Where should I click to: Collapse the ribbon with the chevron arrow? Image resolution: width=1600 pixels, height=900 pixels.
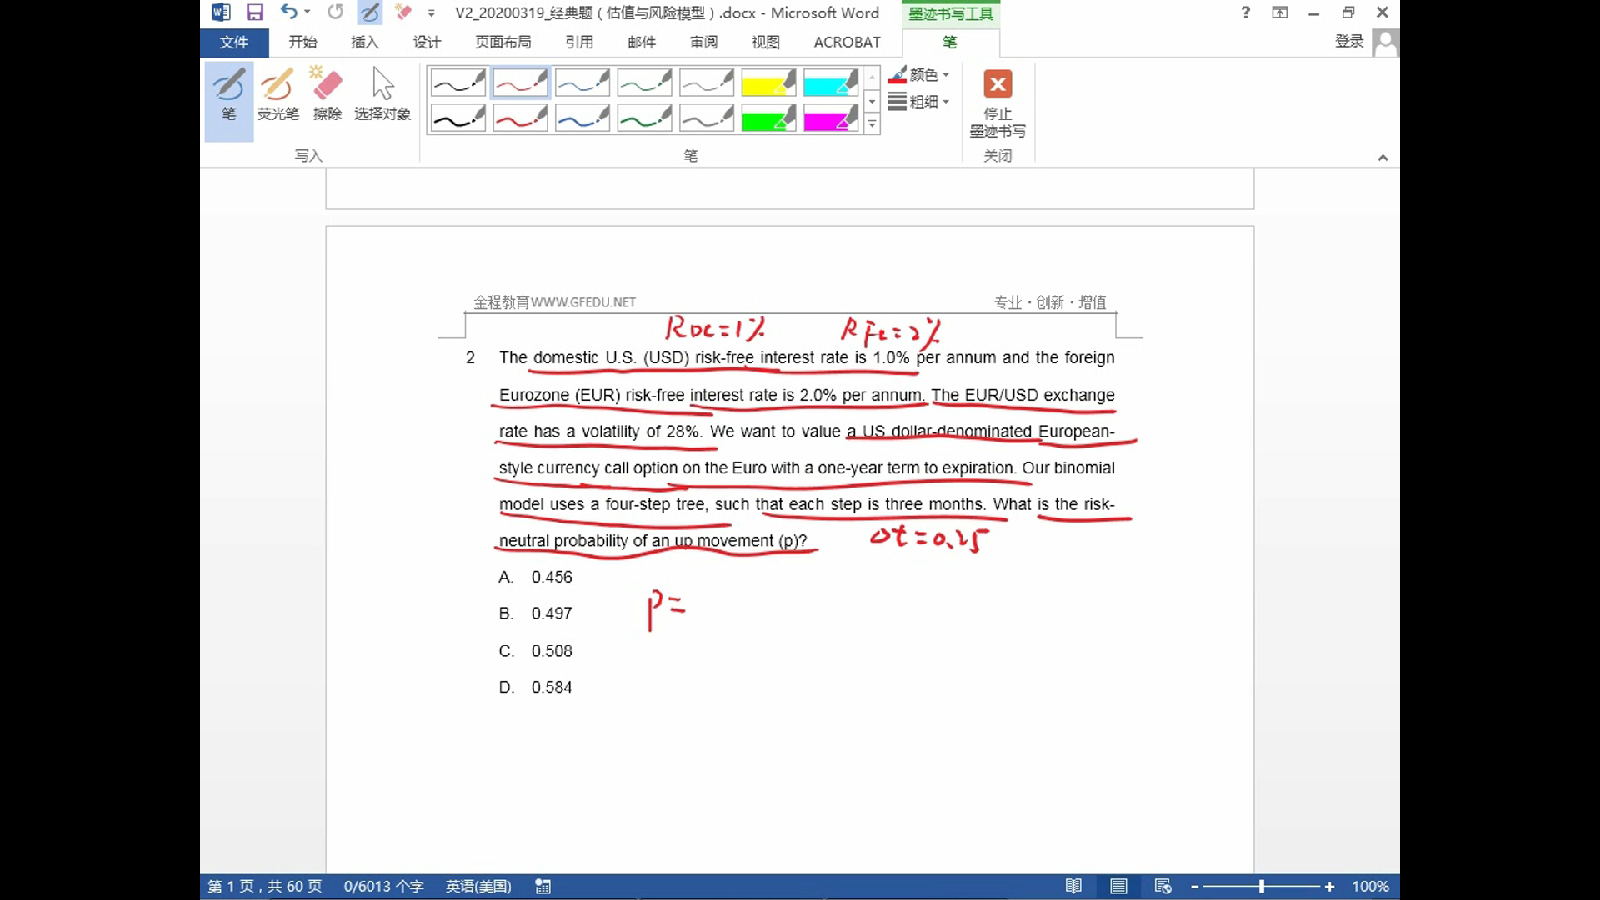point(1383,157)
